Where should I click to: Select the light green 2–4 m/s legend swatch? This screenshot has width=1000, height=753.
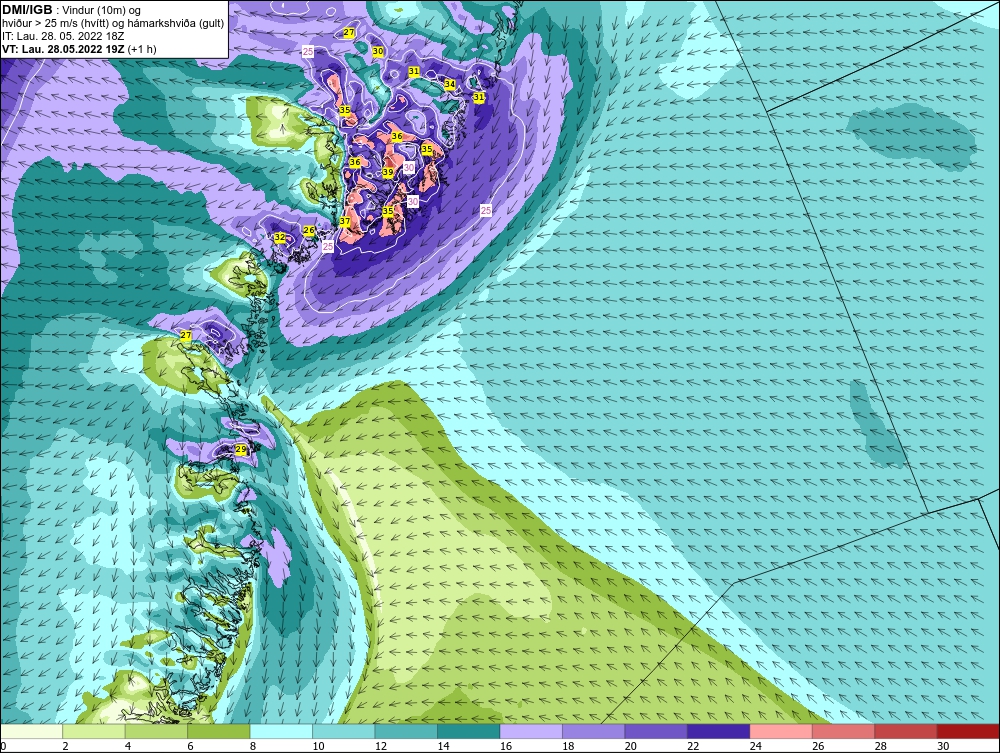click(x=94, y=731)
